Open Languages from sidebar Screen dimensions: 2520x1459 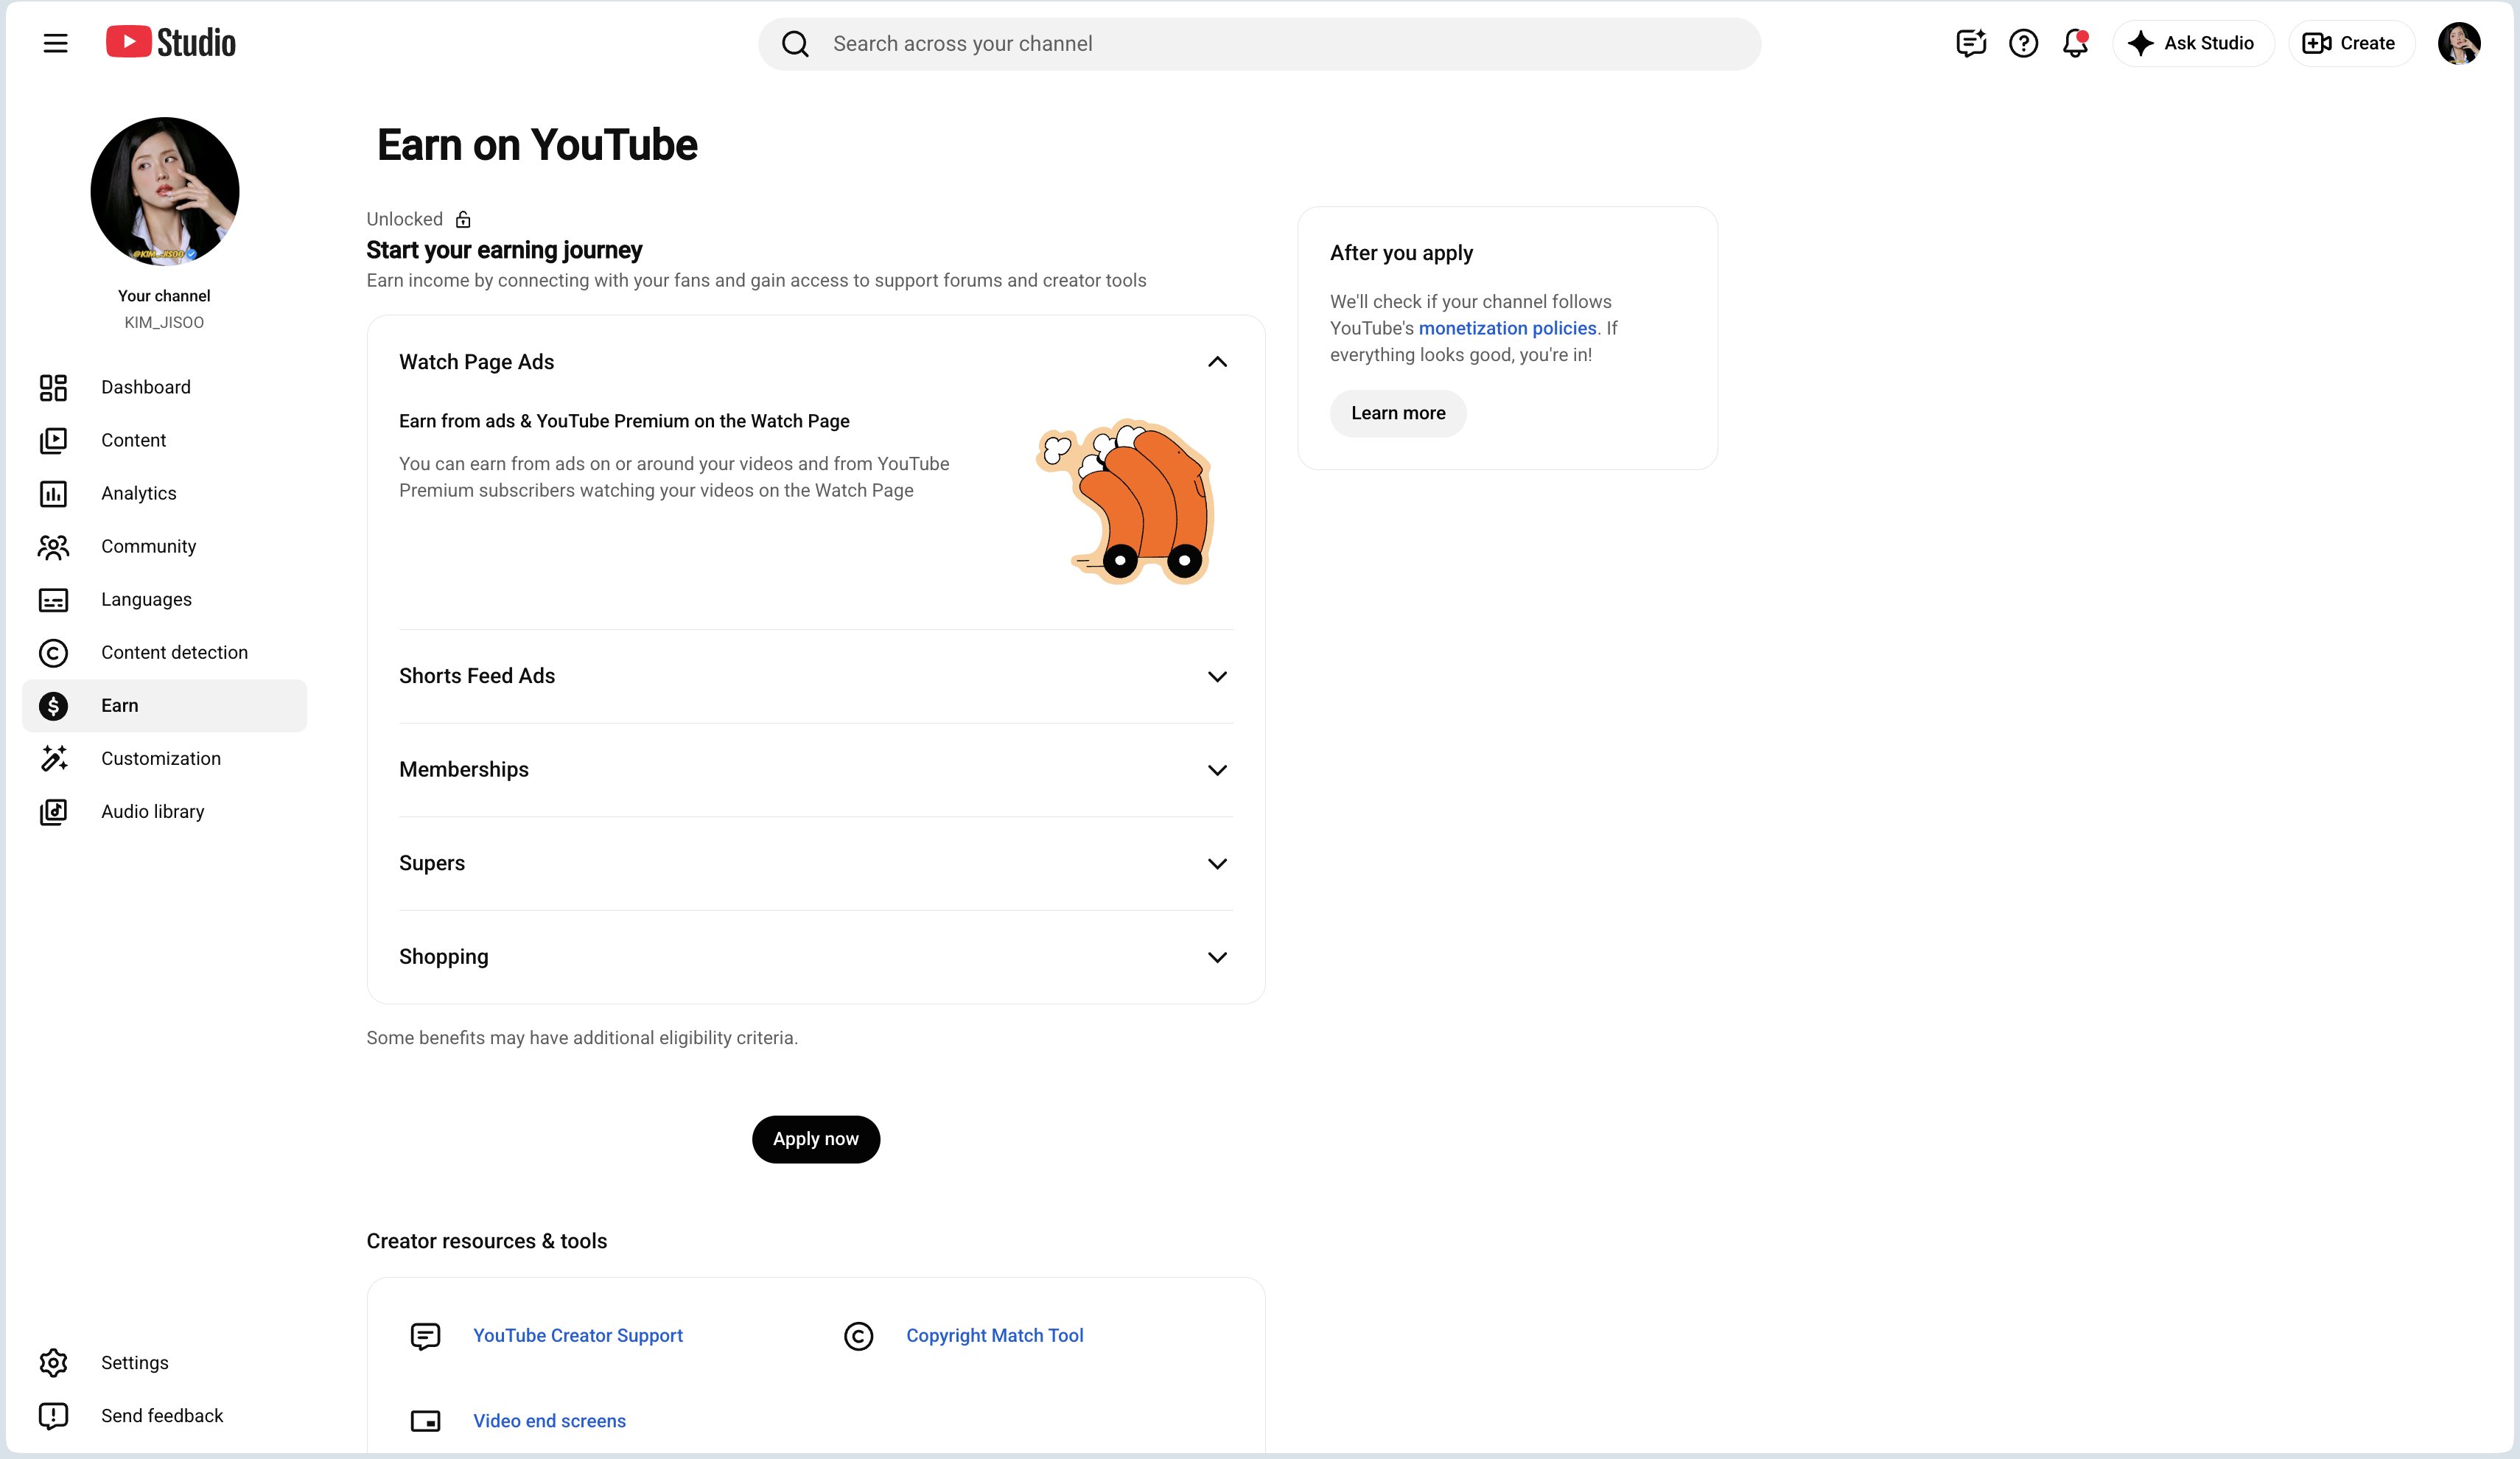pyautogui.click(x=164, y=599)
